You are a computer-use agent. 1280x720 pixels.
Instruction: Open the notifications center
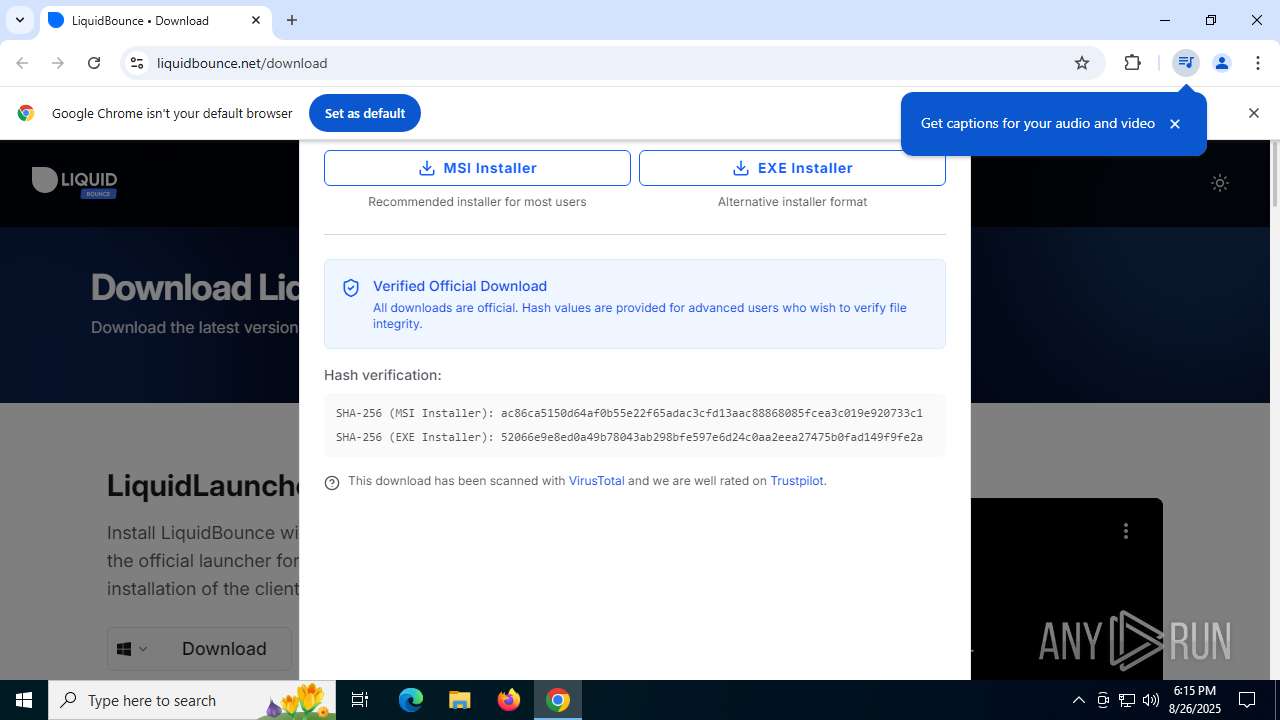point(1247,700)
